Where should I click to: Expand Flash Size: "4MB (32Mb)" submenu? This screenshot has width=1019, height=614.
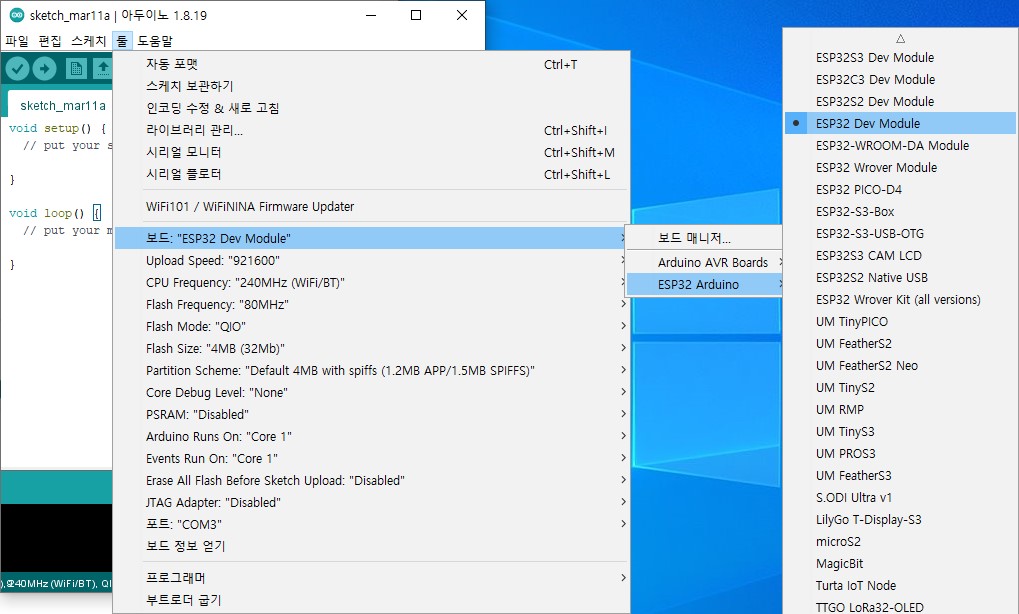pos(371,349)
